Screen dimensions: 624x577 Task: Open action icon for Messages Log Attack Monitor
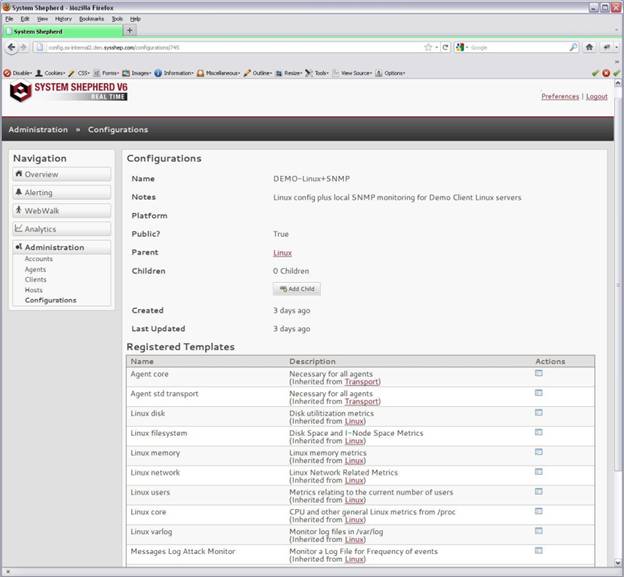point(538,550)
